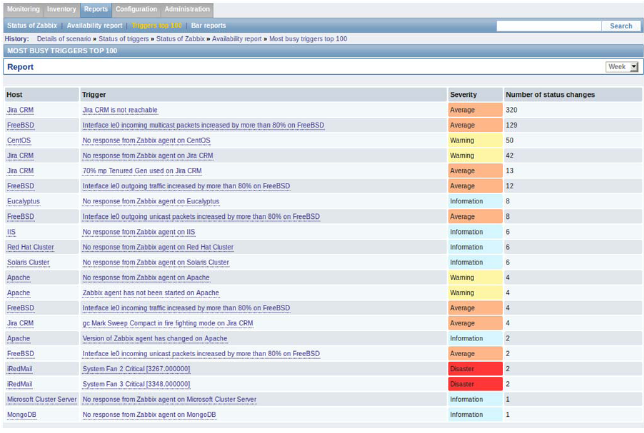Screen dimensions: 644x433
Task: Open incoming multicast packets trigger on FreeBSD
Action: (x=203, y=125)
